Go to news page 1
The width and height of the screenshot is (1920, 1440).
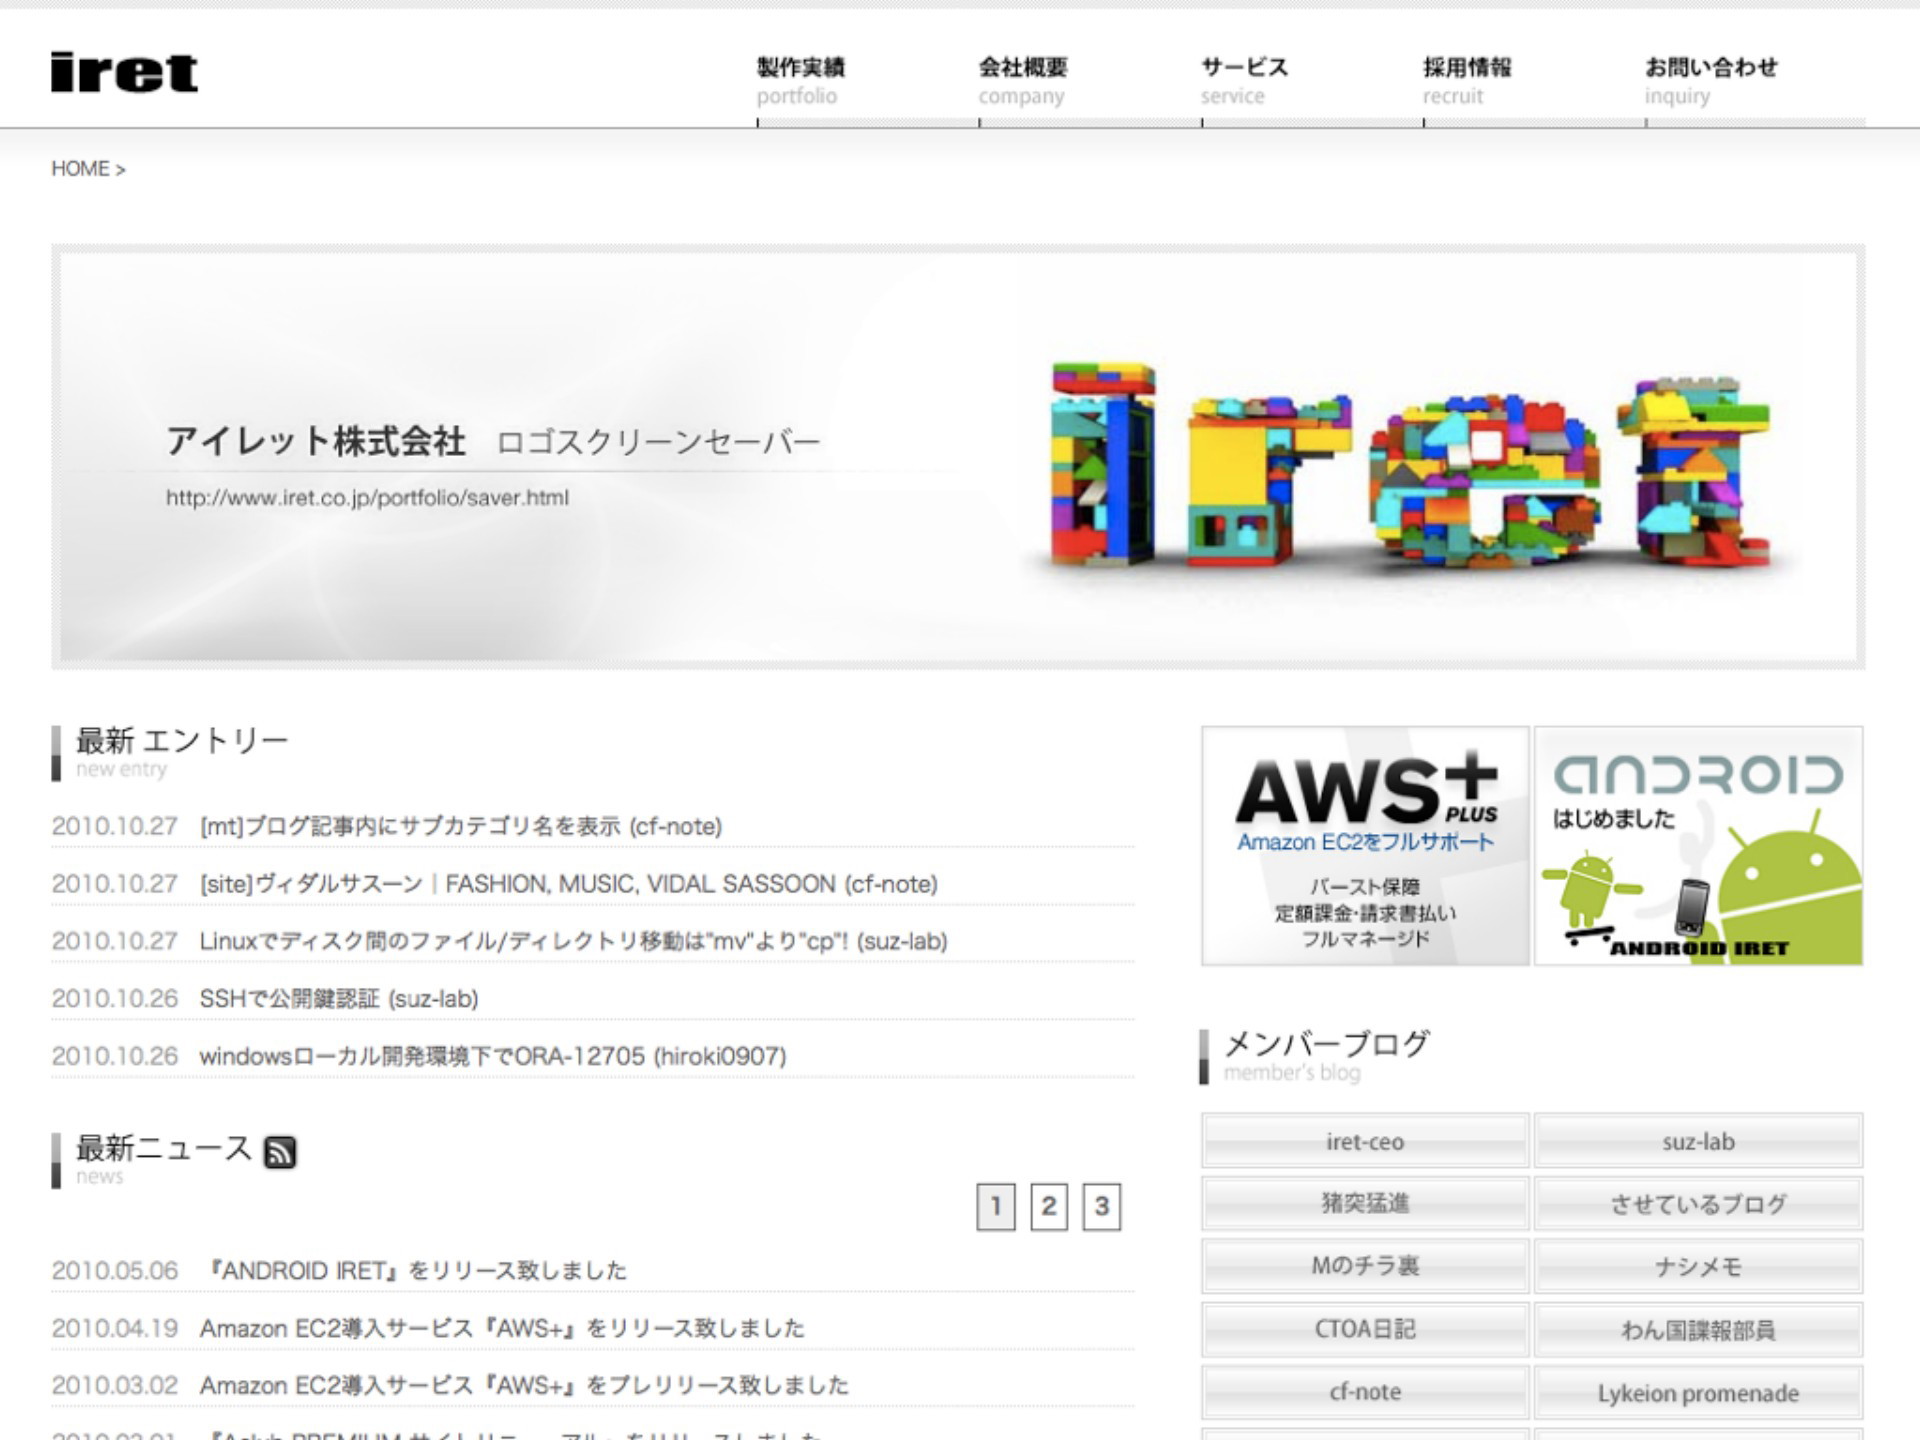[x=996, y=1207]
